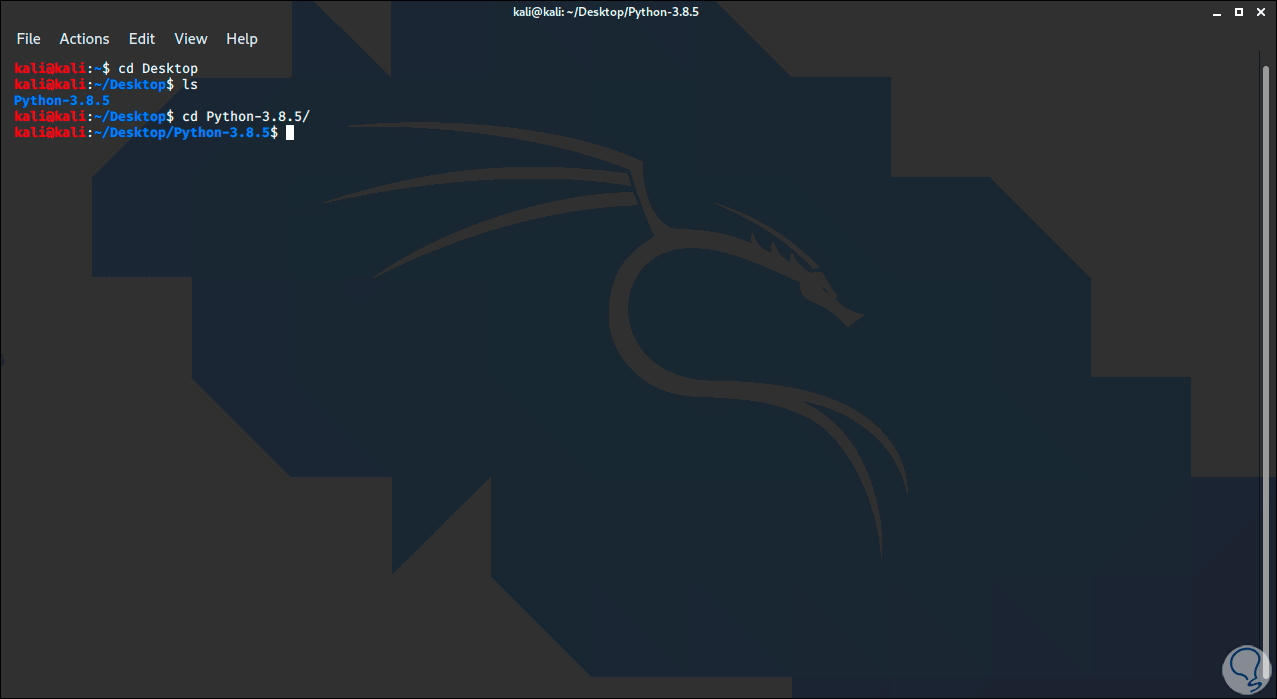
Task: Maximize the terminal window
Action: tap(1239, 11)
